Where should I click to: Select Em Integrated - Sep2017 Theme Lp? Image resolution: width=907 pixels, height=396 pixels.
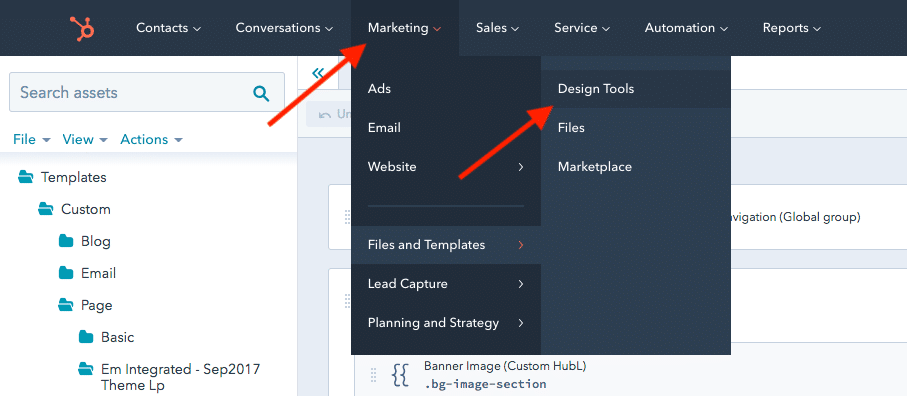tap(180, 376)
